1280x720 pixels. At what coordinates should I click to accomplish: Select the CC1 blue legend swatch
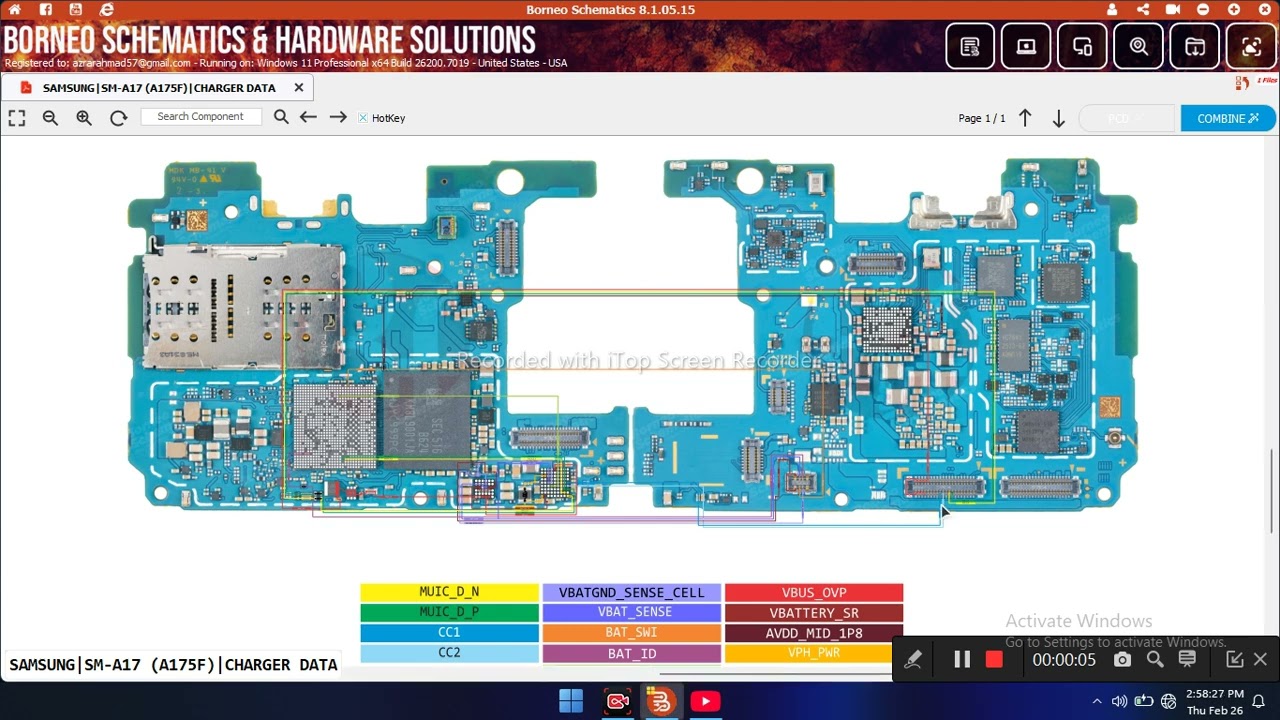(x=449, y=633)
